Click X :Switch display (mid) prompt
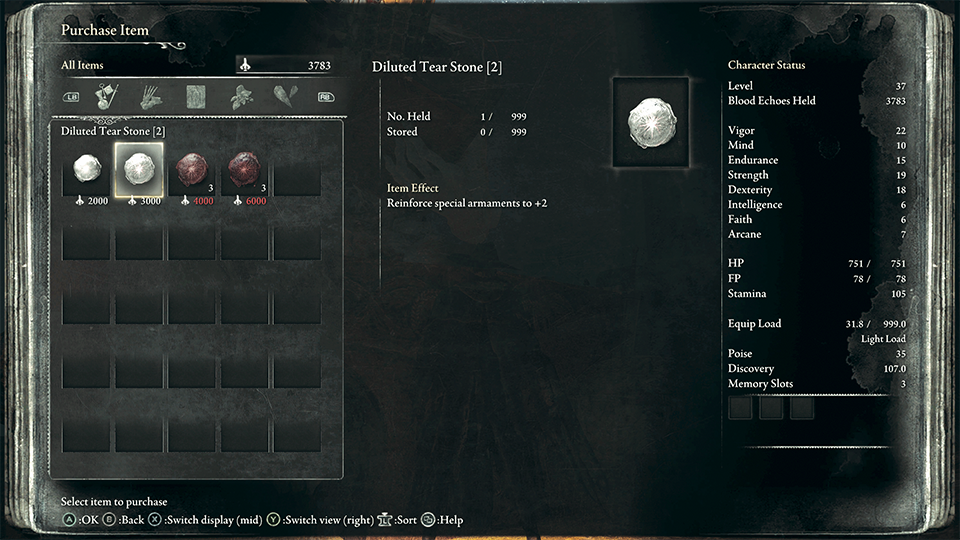Image resolution: width=960 pixels, height=540 pixels. 205,520
